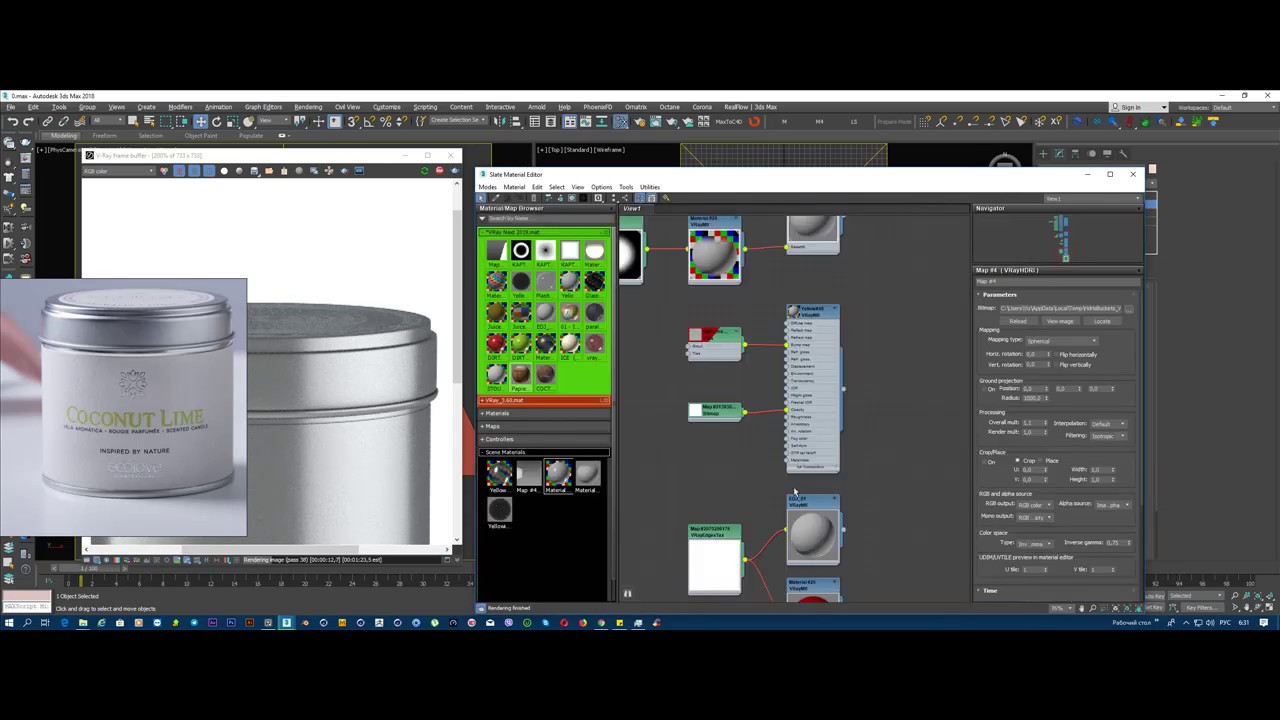Select the black-ring KAPT material swatch

coord(520,251)
